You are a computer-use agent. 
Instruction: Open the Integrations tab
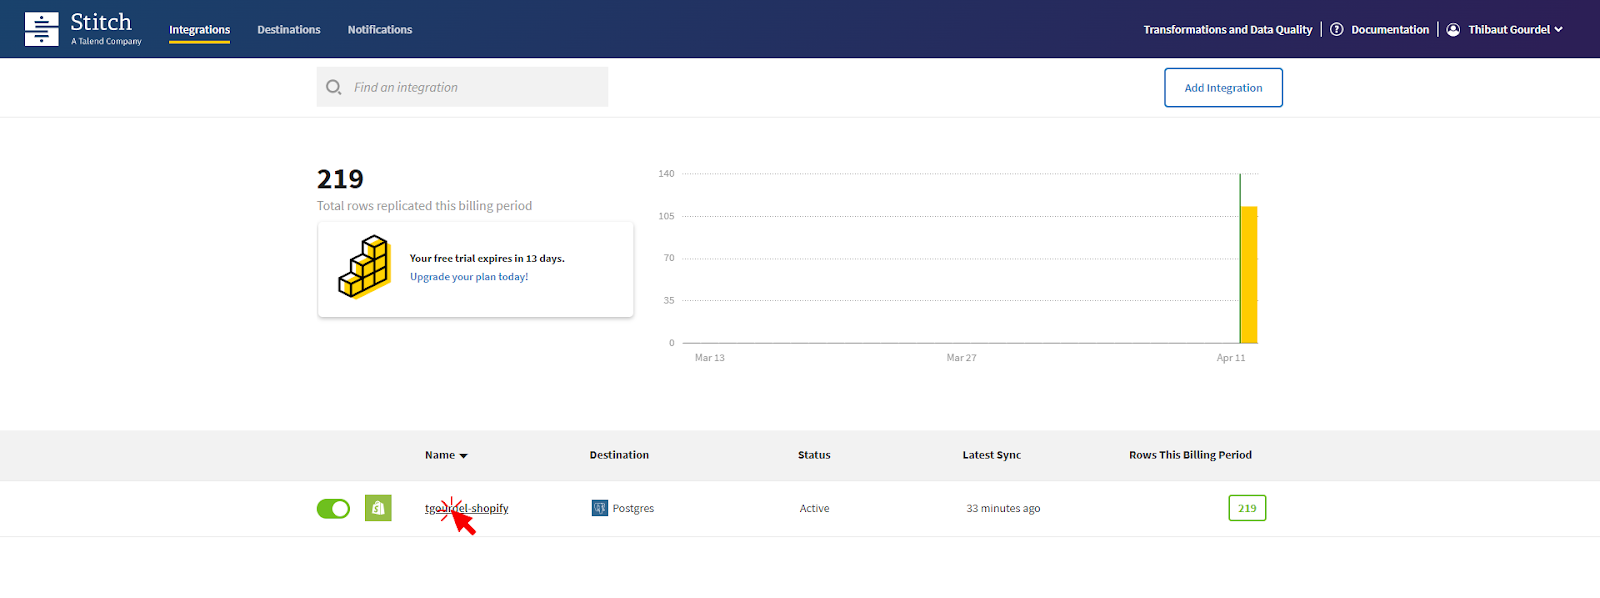199,30
